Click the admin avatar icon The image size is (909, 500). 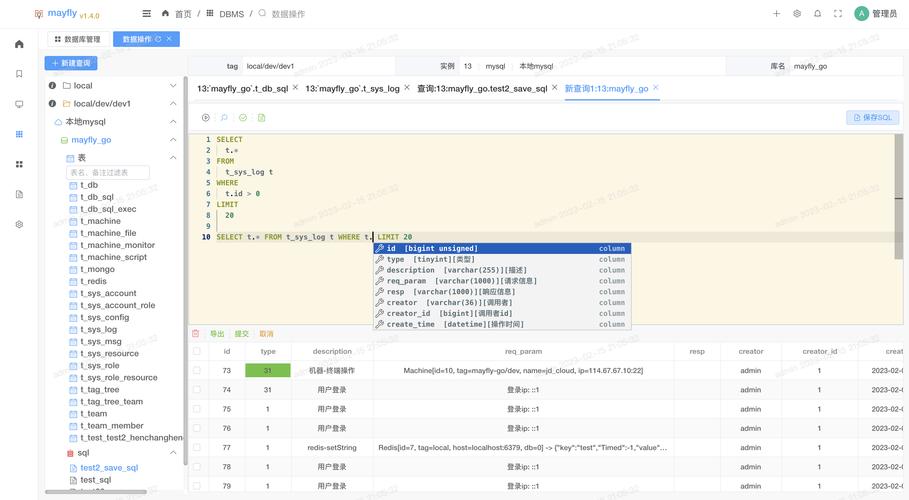pos(861,13)
